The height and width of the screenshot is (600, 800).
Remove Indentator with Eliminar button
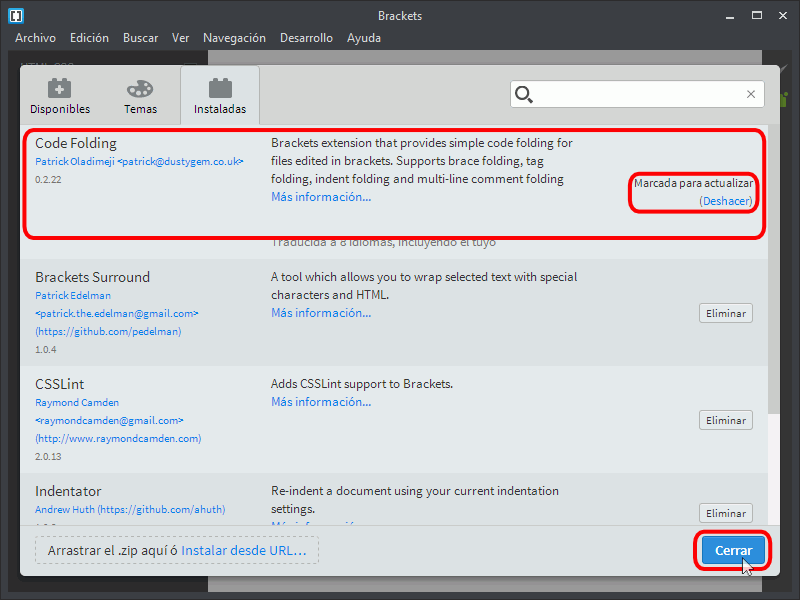click(726, 513)
